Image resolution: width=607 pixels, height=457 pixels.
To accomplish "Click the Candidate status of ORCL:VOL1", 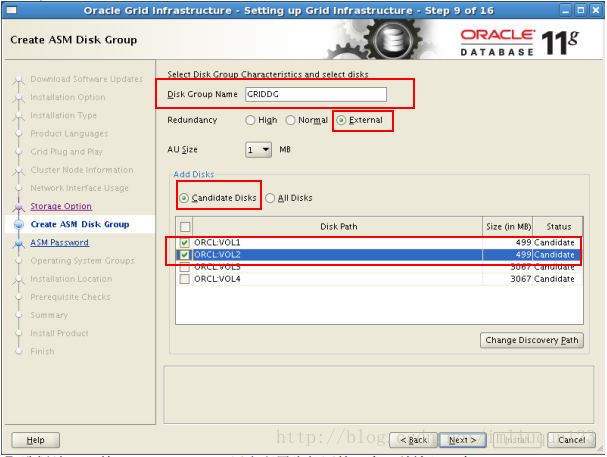I will [554, 243].
